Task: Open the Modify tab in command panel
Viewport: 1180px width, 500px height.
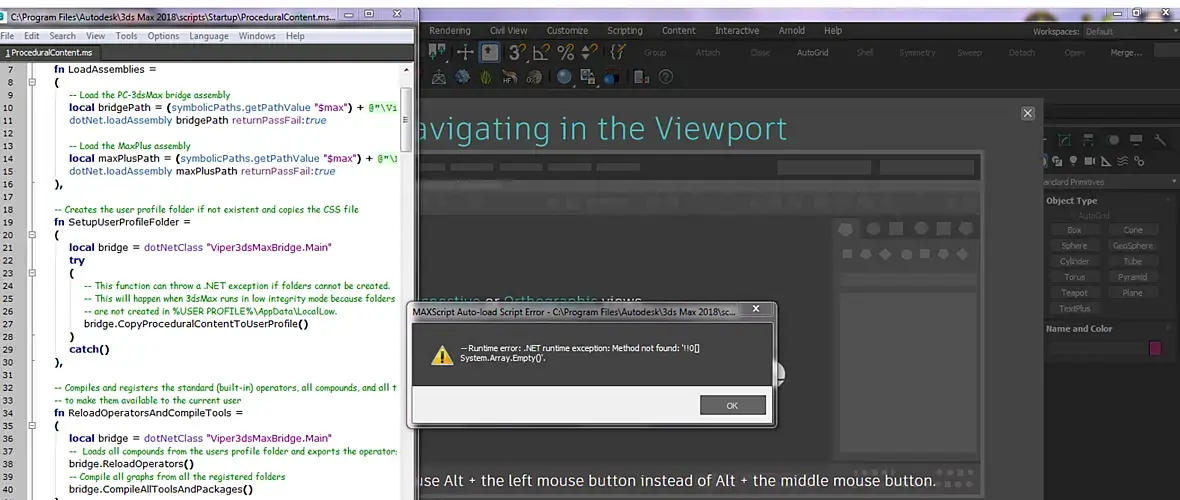Action: [1065, 140]
